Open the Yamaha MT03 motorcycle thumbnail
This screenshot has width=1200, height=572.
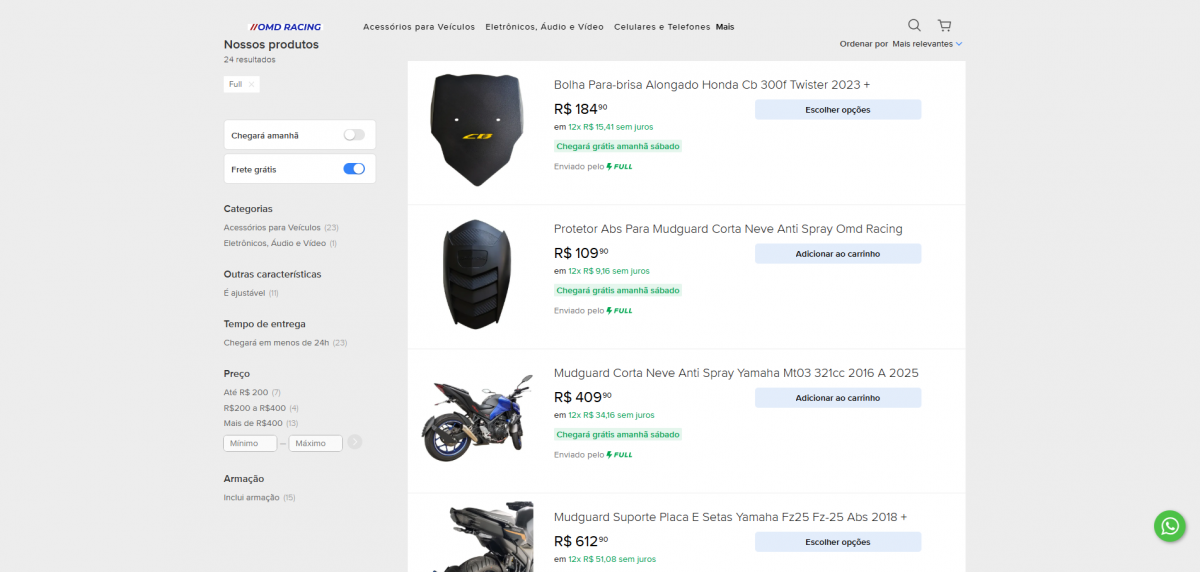pos(478,418)
